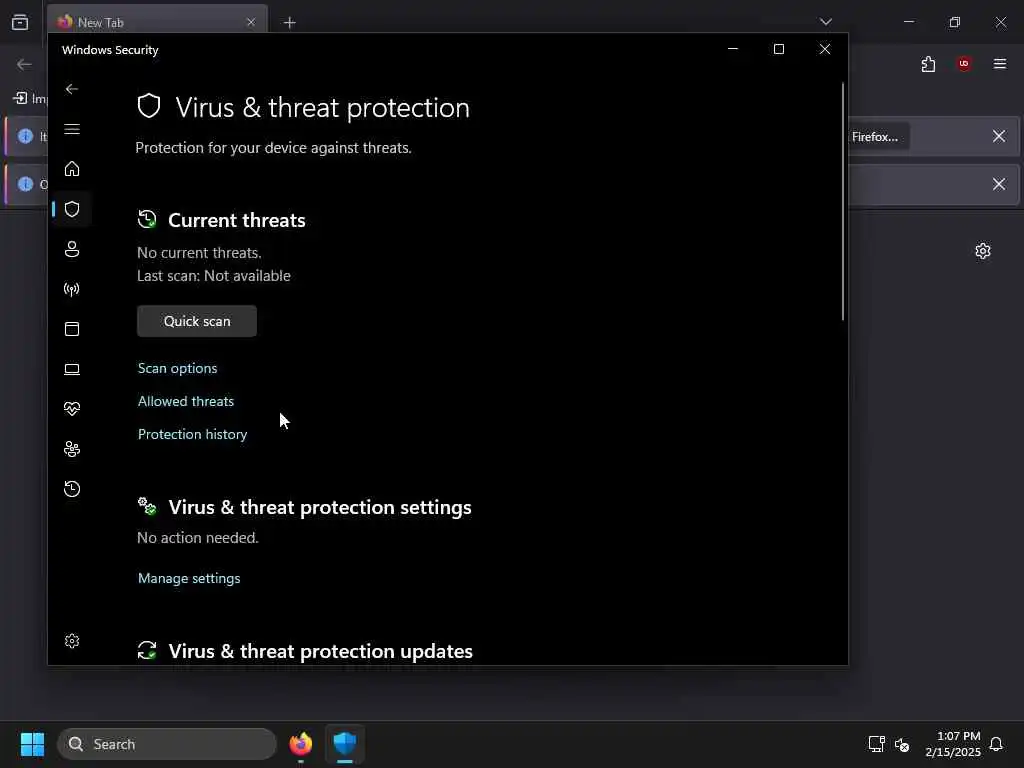Dismiss the second Firefox notification bar
The width and height of the screenshot is (1024, 768).
pos(999,184)
